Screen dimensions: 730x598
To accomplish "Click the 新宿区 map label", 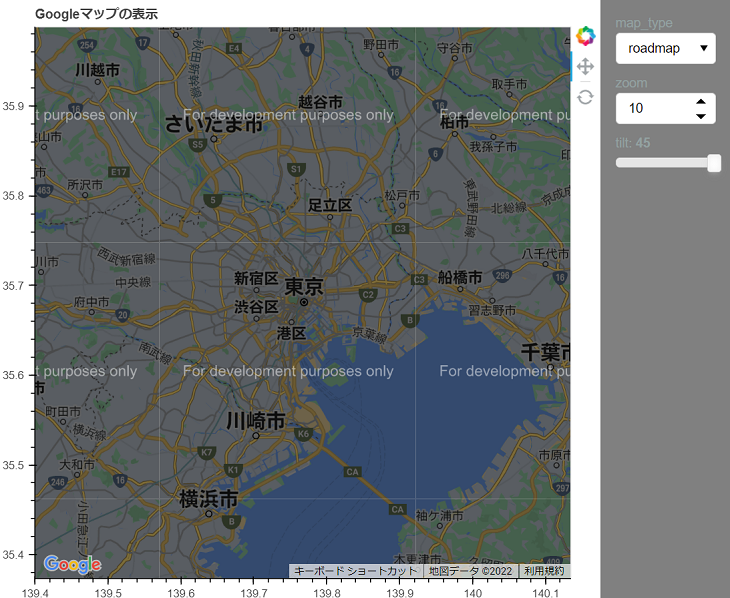I will (256, 279).
